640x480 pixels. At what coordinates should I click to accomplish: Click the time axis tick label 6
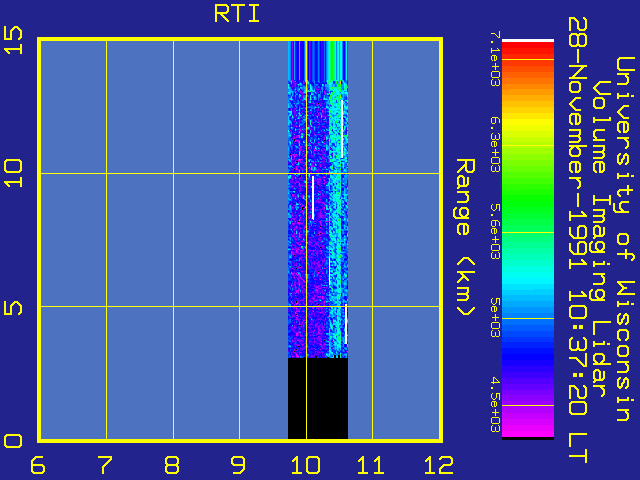pos(38,464)
